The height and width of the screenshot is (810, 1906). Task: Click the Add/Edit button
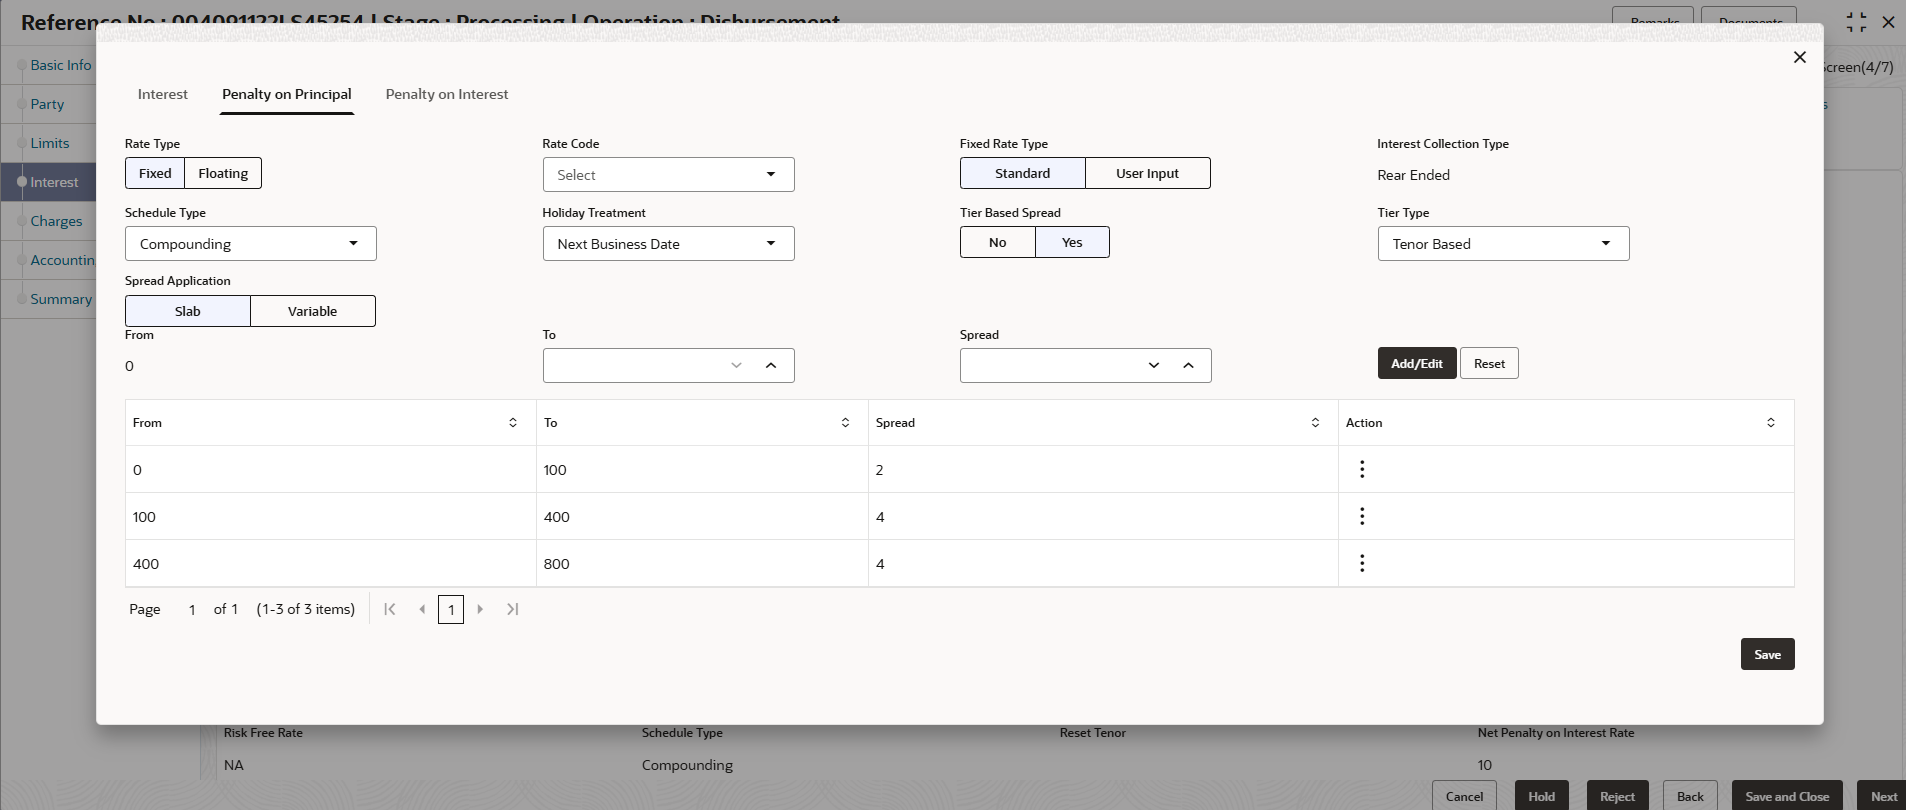pos(1417,363)
